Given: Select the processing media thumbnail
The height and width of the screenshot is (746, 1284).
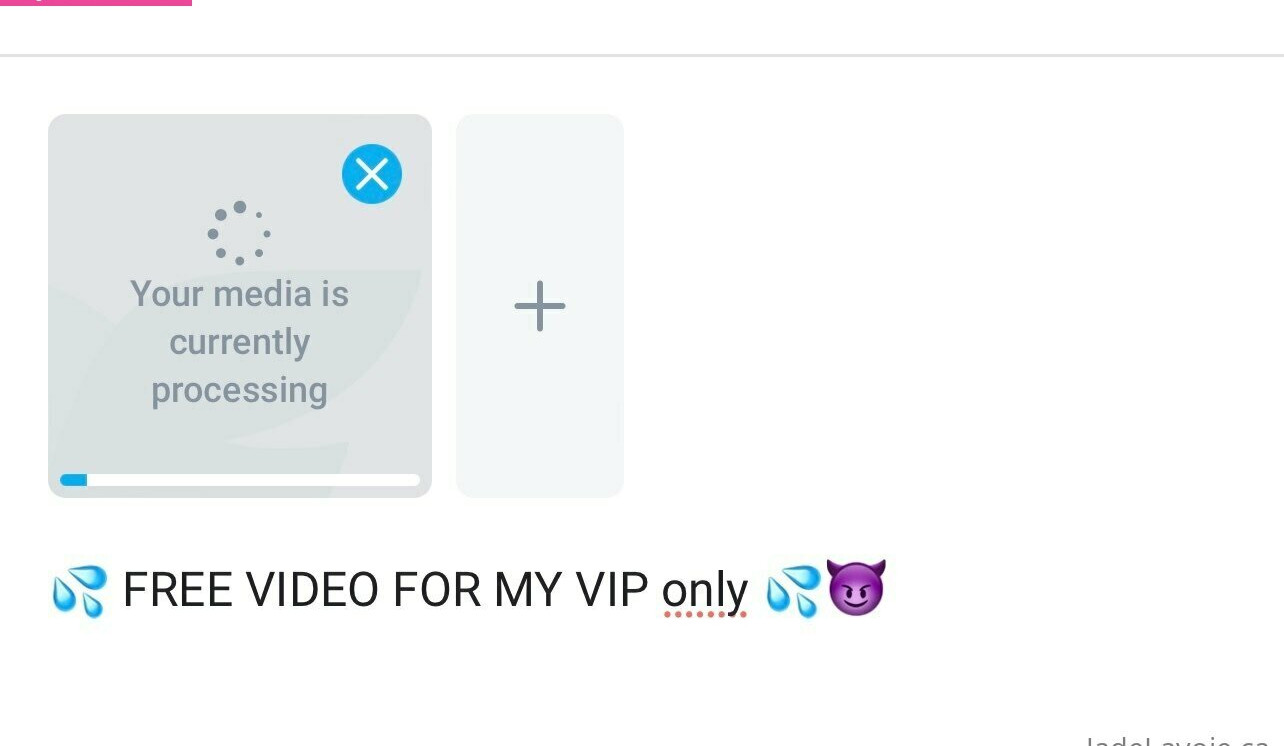Looking at the screenshot, I should (x=240, y=306).
